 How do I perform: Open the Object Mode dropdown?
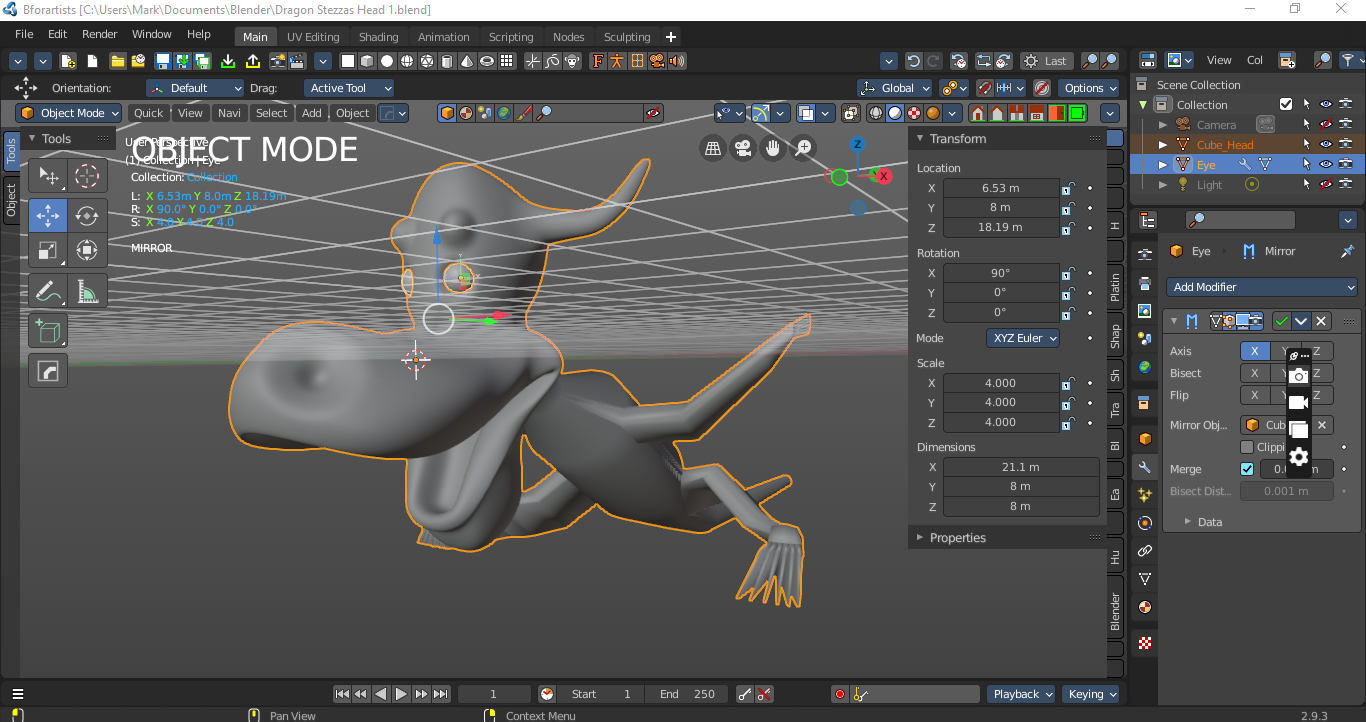tap(70, 113)
